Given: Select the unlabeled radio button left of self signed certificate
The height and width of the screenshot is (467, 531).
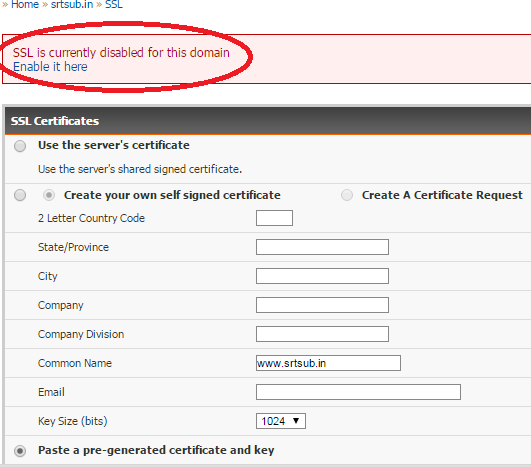Looking at the screenshot, I should pyautogui.click(x=20, y=195).
